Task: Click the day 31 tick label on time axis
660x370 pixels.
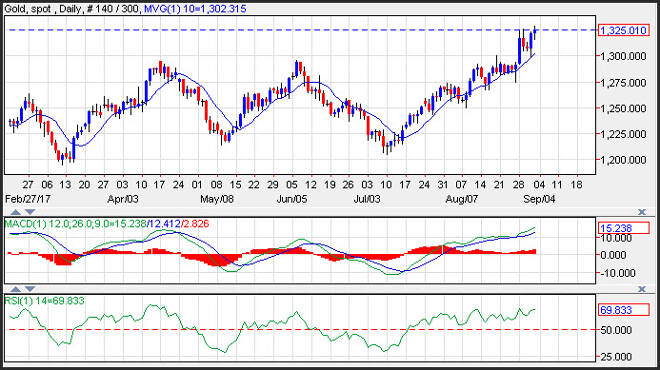Action: point(442,184)
